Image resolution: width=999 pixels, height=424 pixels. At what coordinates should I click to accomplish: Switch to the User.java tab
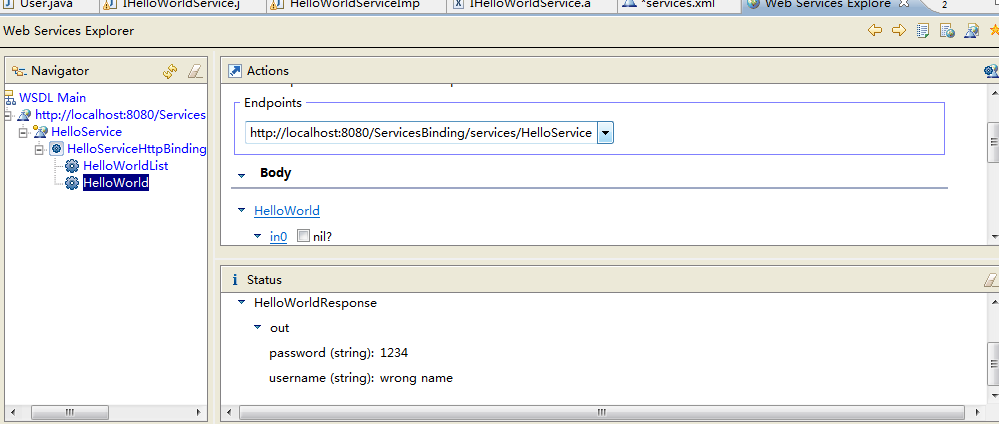[47, 4]
